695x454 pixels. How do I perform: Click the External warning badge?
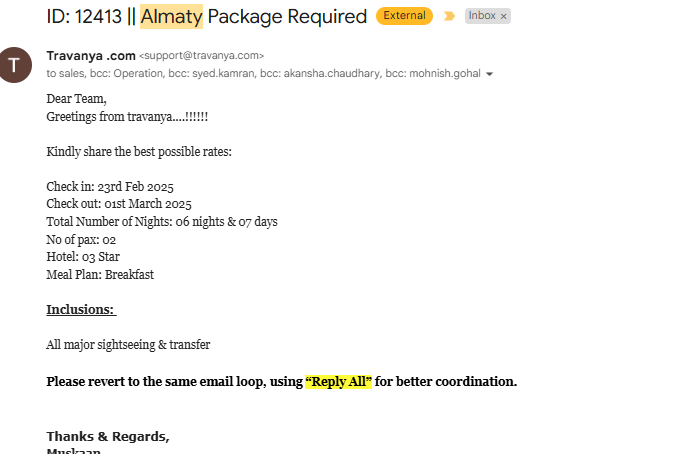[404, 16]
